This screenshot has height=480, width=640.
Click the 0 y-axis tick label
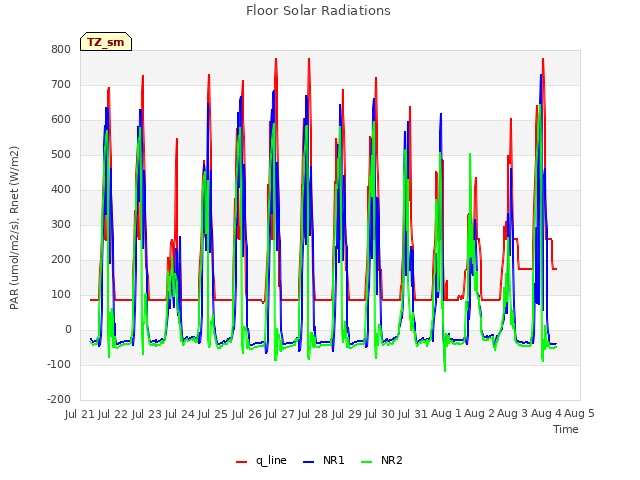pyautogui.click(x=68, y=329)
